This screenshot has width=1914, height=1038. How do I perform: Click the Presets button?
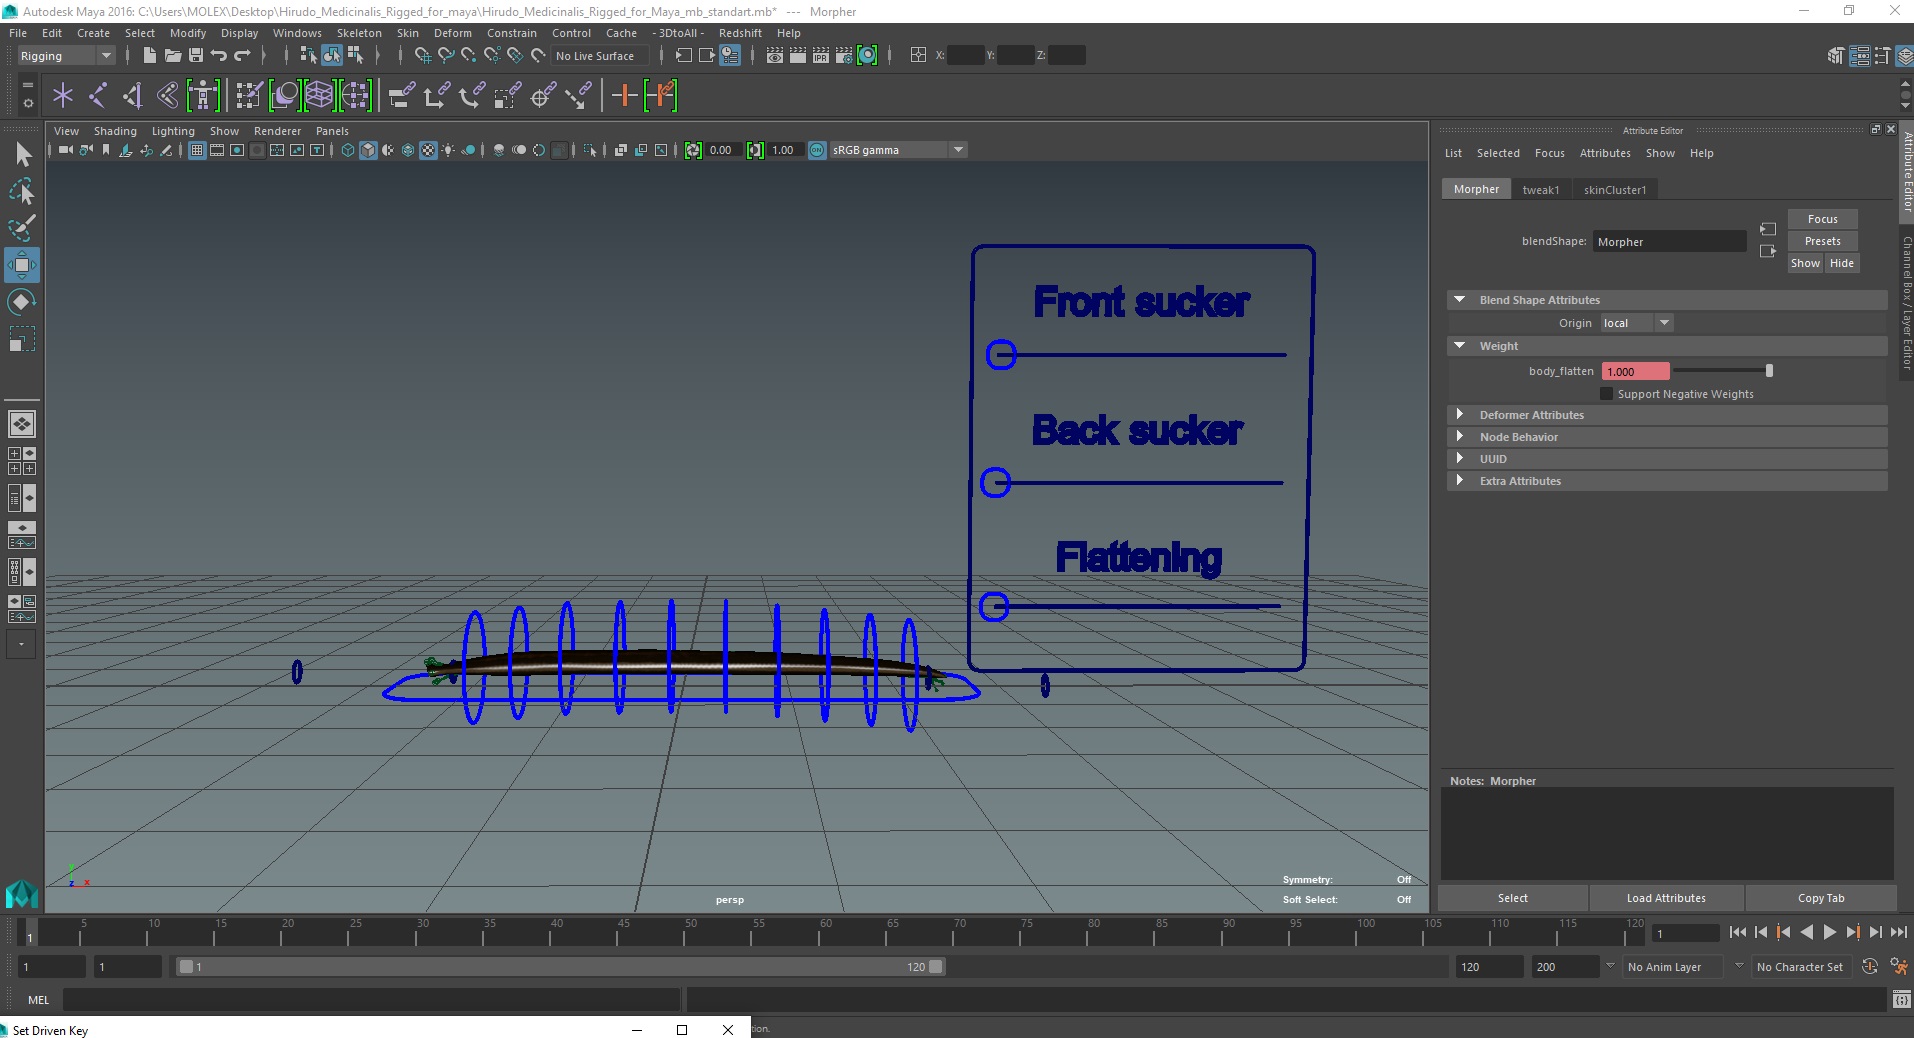click(1822, 241)
